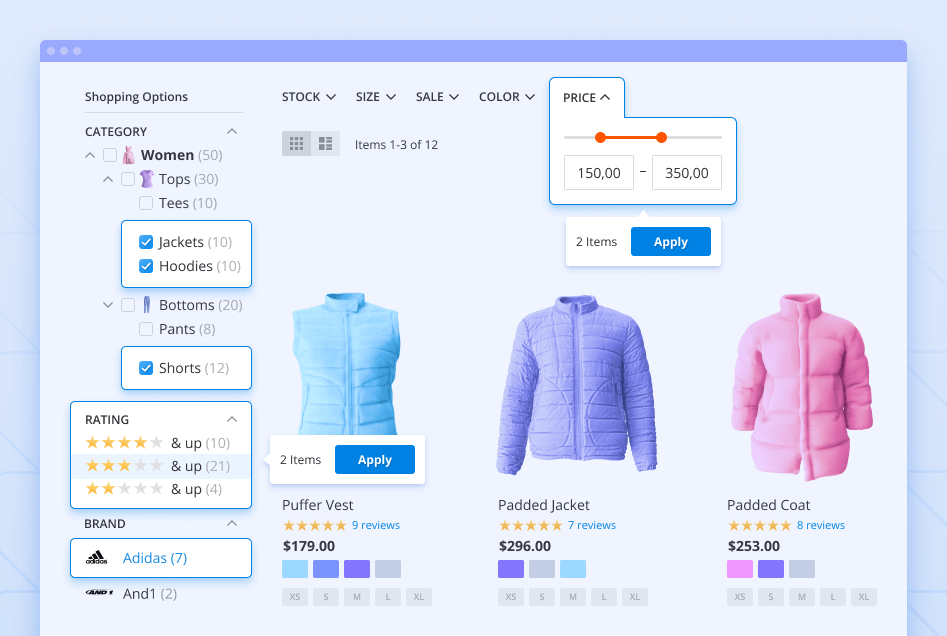Open 9 reviews link for Puffer Vest
The image size is (947, 636).
coord(375,525)
